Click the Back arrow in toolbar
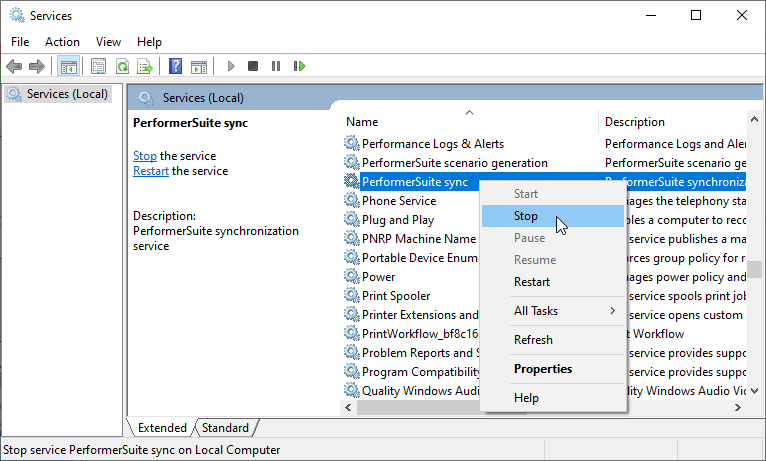Viewport: 766px width, 461px height. pyautogui.click(x=14, y=67)
